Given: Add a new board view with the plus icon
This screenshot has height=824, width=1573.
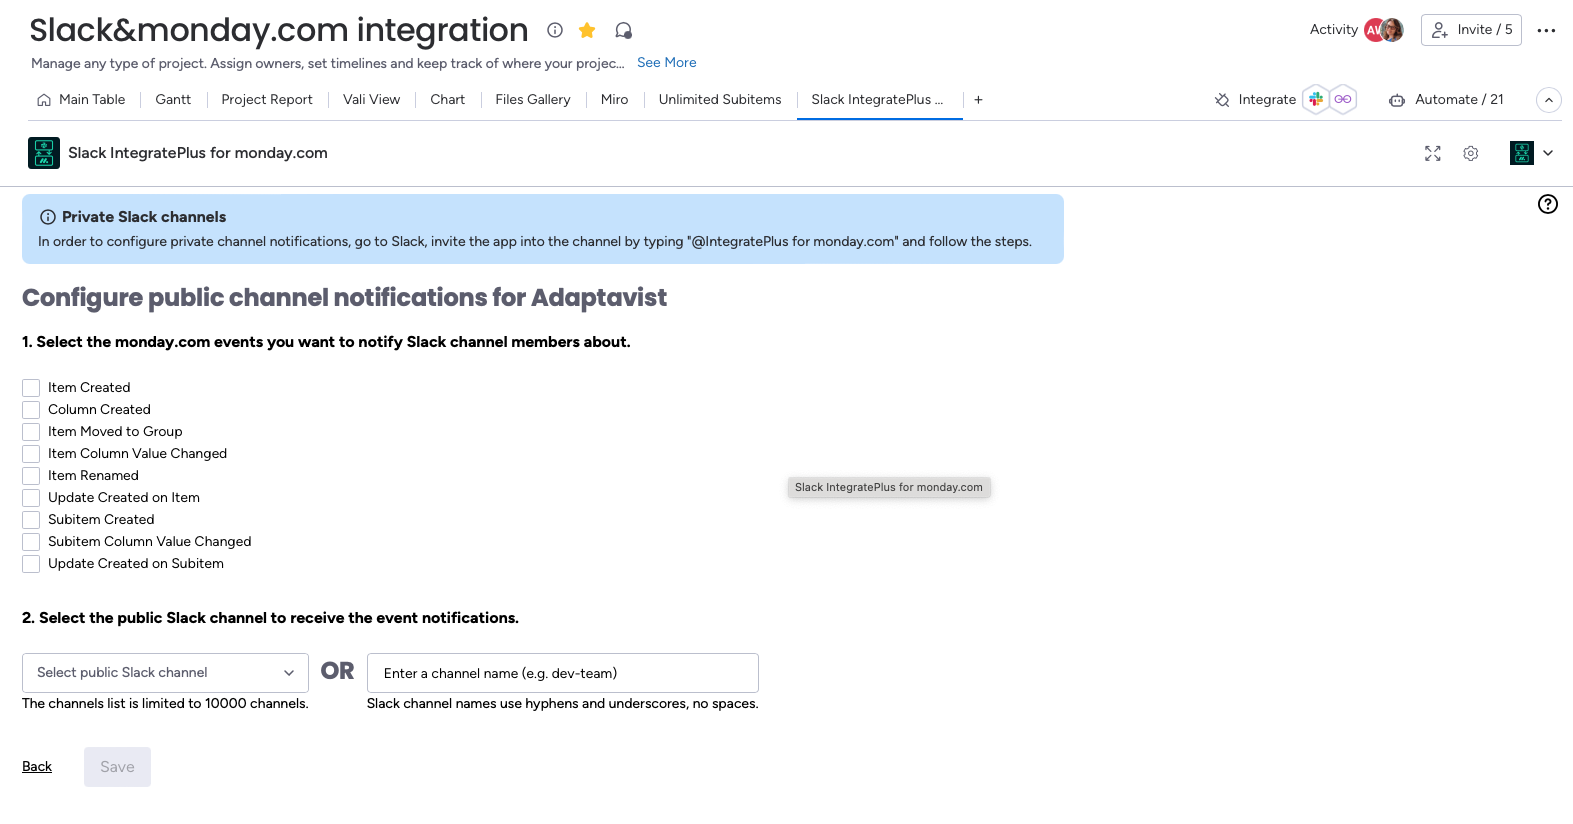Looking at the screenshot, I should pyautogui.click(x=978, y=100).
